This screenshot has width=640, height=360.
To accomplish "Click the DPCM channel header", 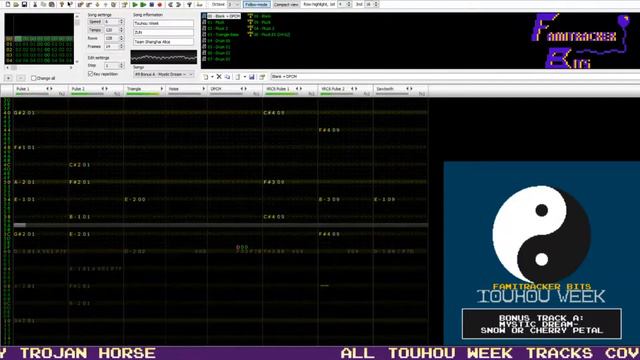I will point(234,91).
